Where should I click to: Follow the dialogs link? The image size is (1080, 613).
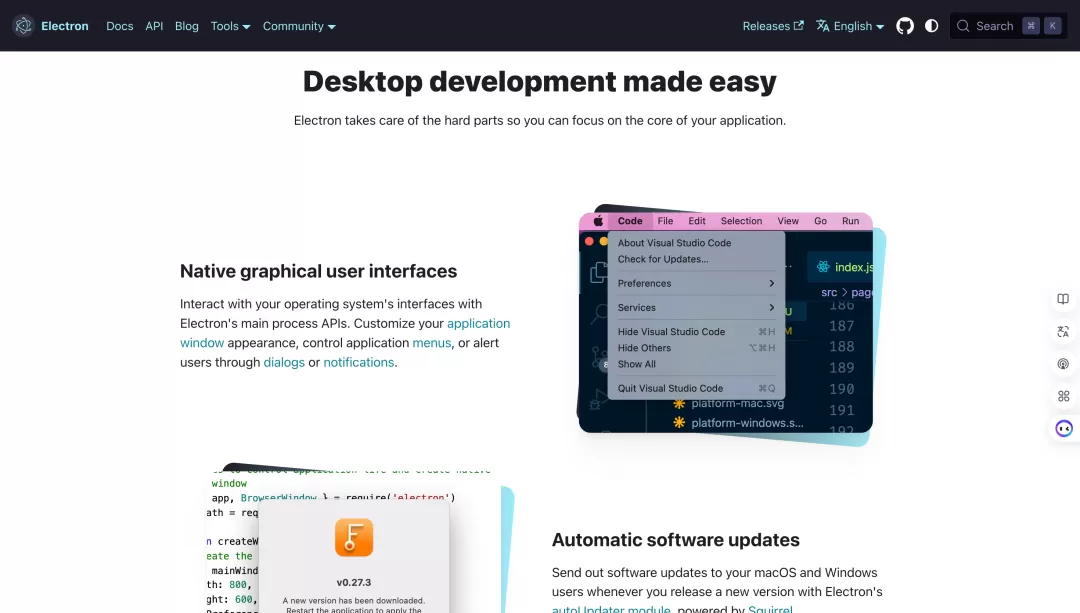point(284,362)
